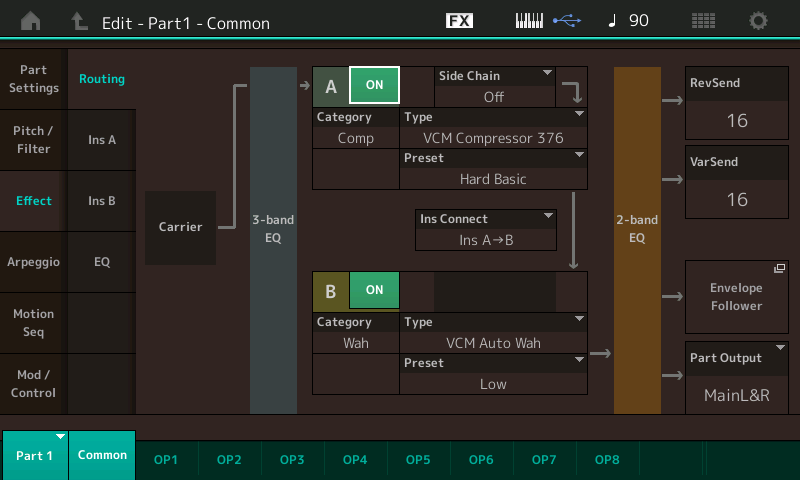The width and height of the screenshot is (800, 480).
Task: Open the Envelope Follower button
Action: (x=737, y=297)
